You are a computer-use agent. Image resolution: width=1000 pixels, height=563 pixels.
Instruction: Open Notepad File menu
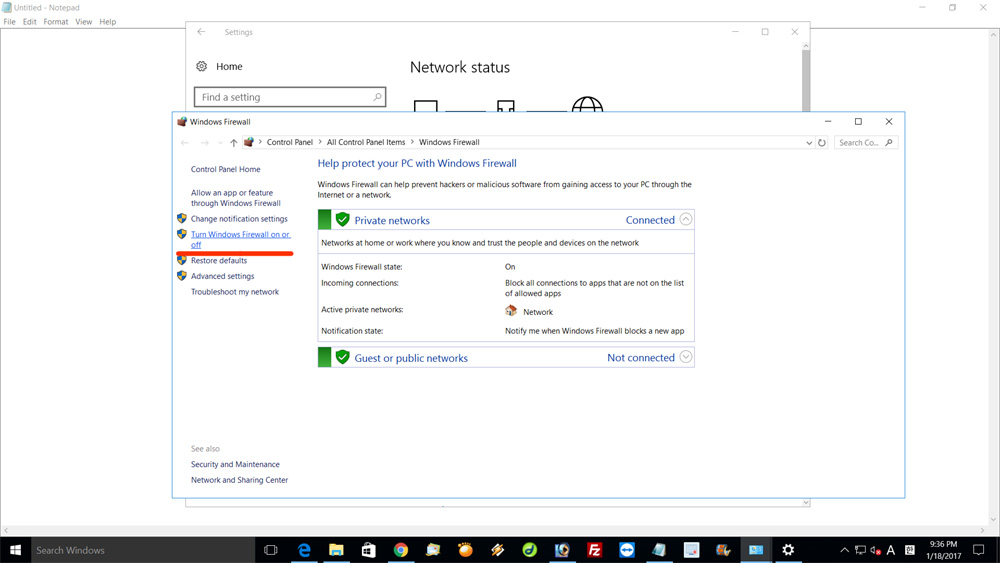pos(10,22)
